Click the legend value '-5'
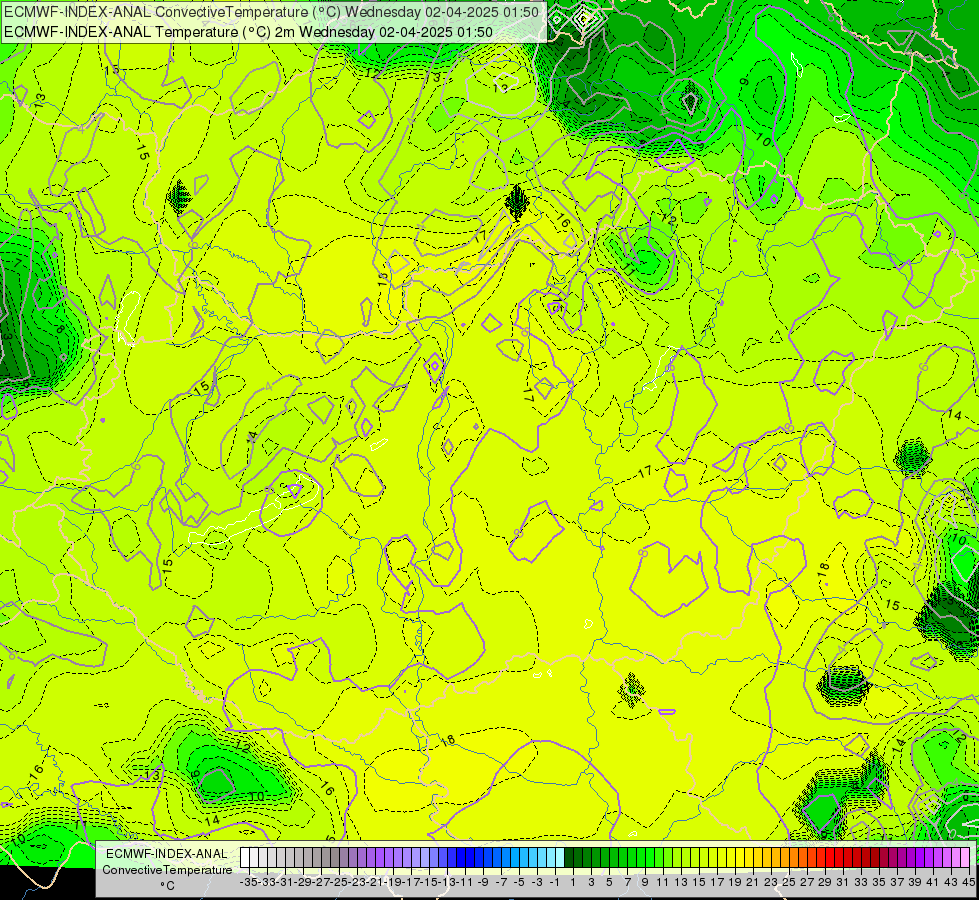This screenshot has width=979, height=900. 519,883
